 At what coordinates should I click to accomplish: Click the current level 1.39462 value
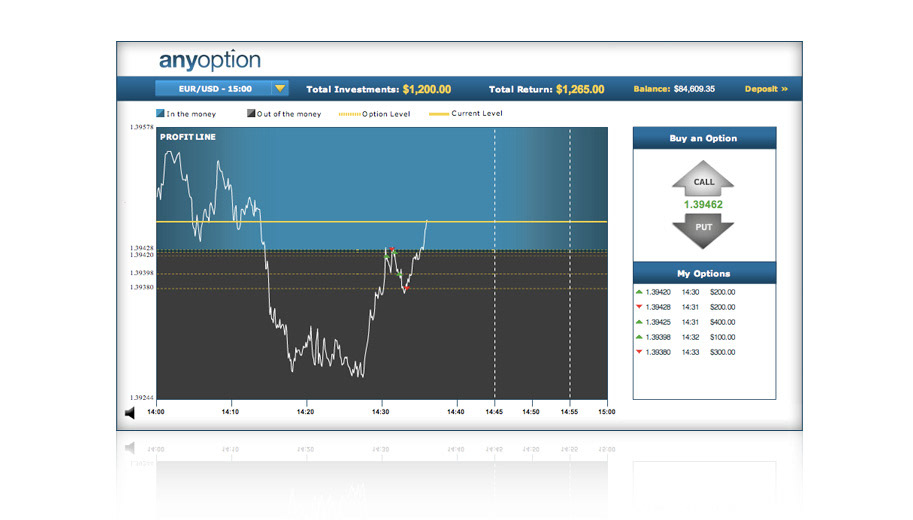[703, 204]
